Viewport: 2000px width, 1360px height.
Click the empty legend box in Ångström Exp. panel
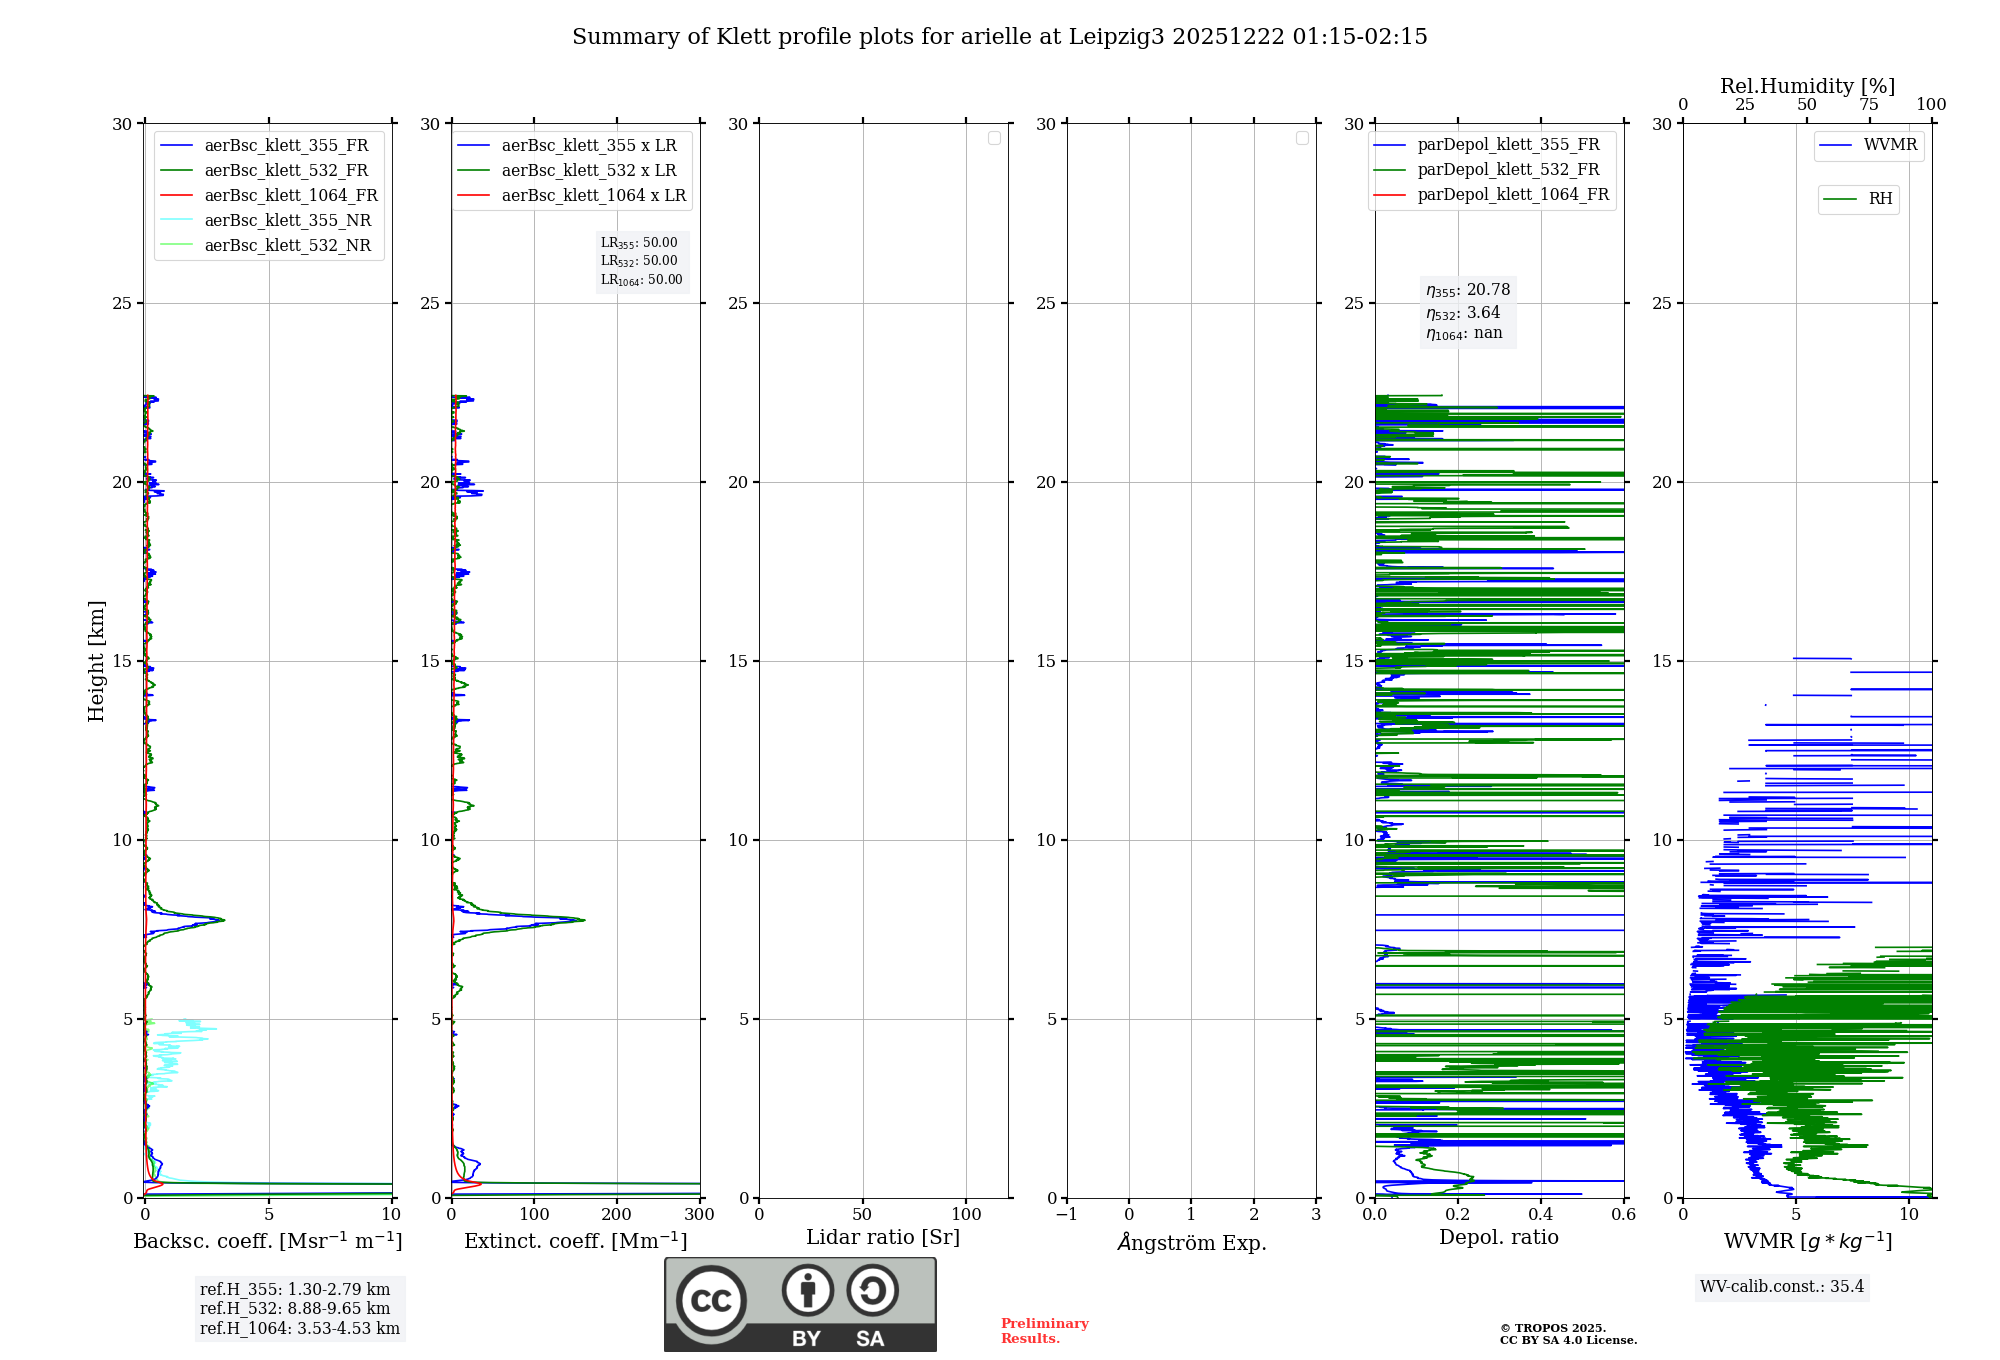pyautogui.click(x=1302, y=138)
